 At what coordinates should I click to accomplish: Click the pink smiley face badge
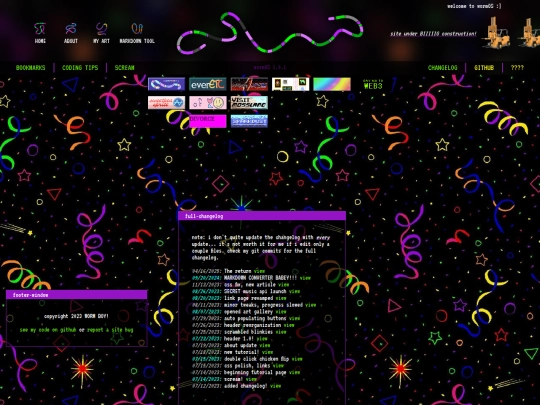(208, 103)
